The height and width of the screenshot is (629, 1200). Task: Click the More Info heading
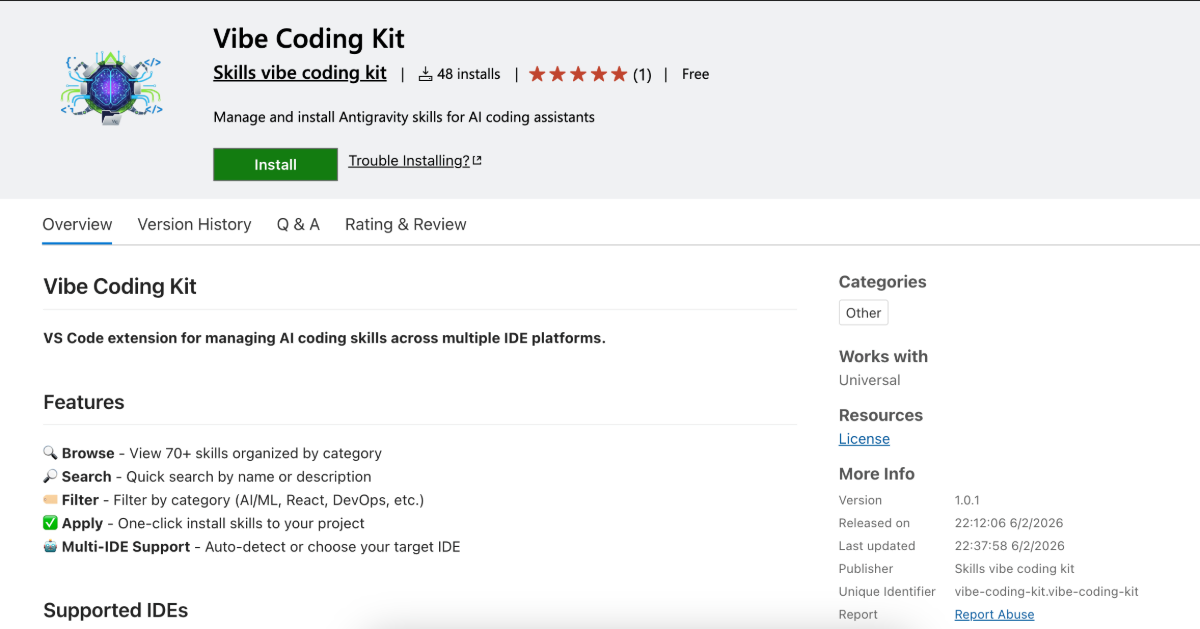tap(877, 474)
